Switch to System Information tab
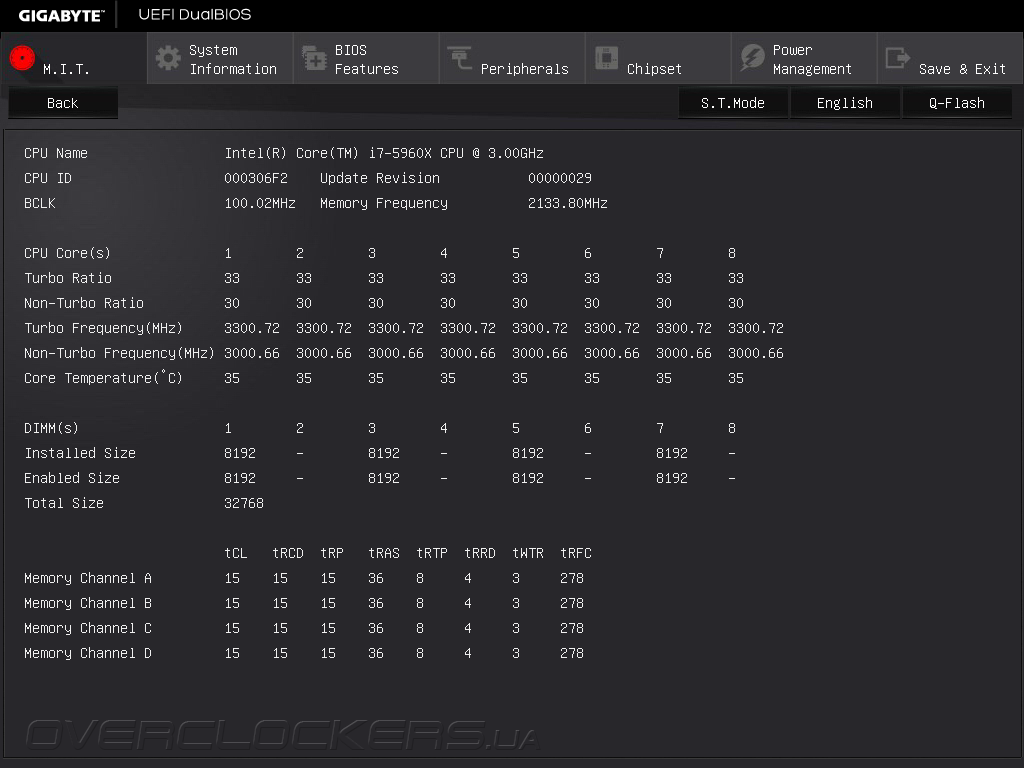1024x768 pixels. pos(220,59)
